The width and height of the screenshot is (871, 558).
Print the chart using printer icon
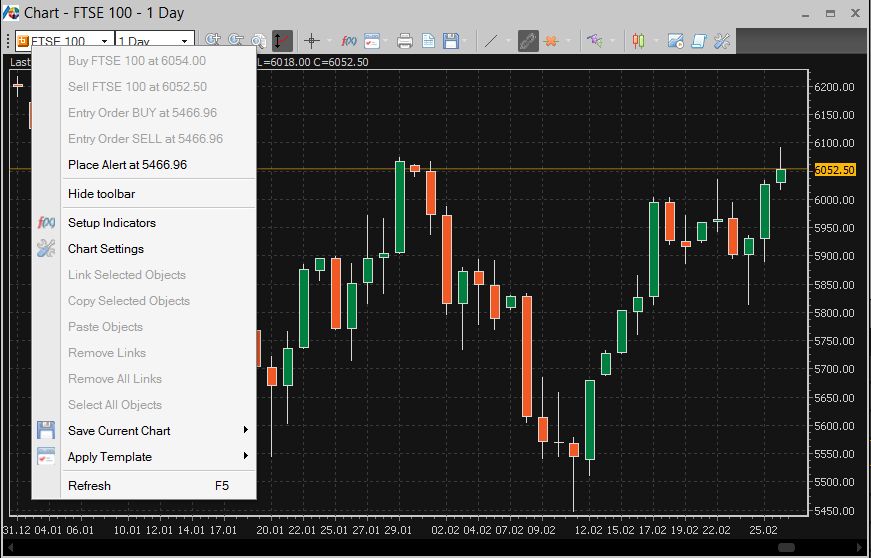pyautogui.click(x=405, y=41)
